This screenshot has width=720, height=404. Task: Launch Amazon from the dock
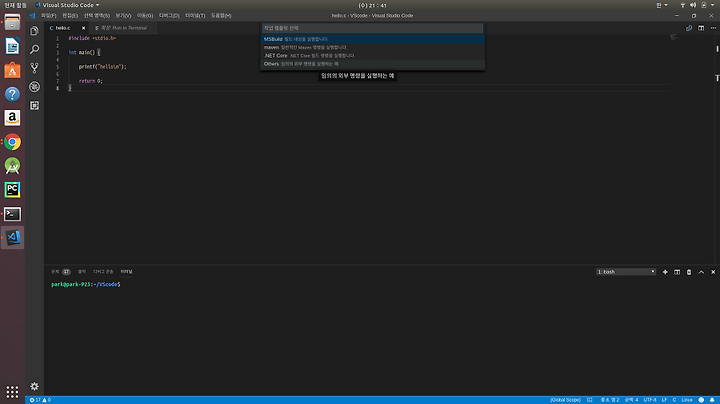(12, 118)
